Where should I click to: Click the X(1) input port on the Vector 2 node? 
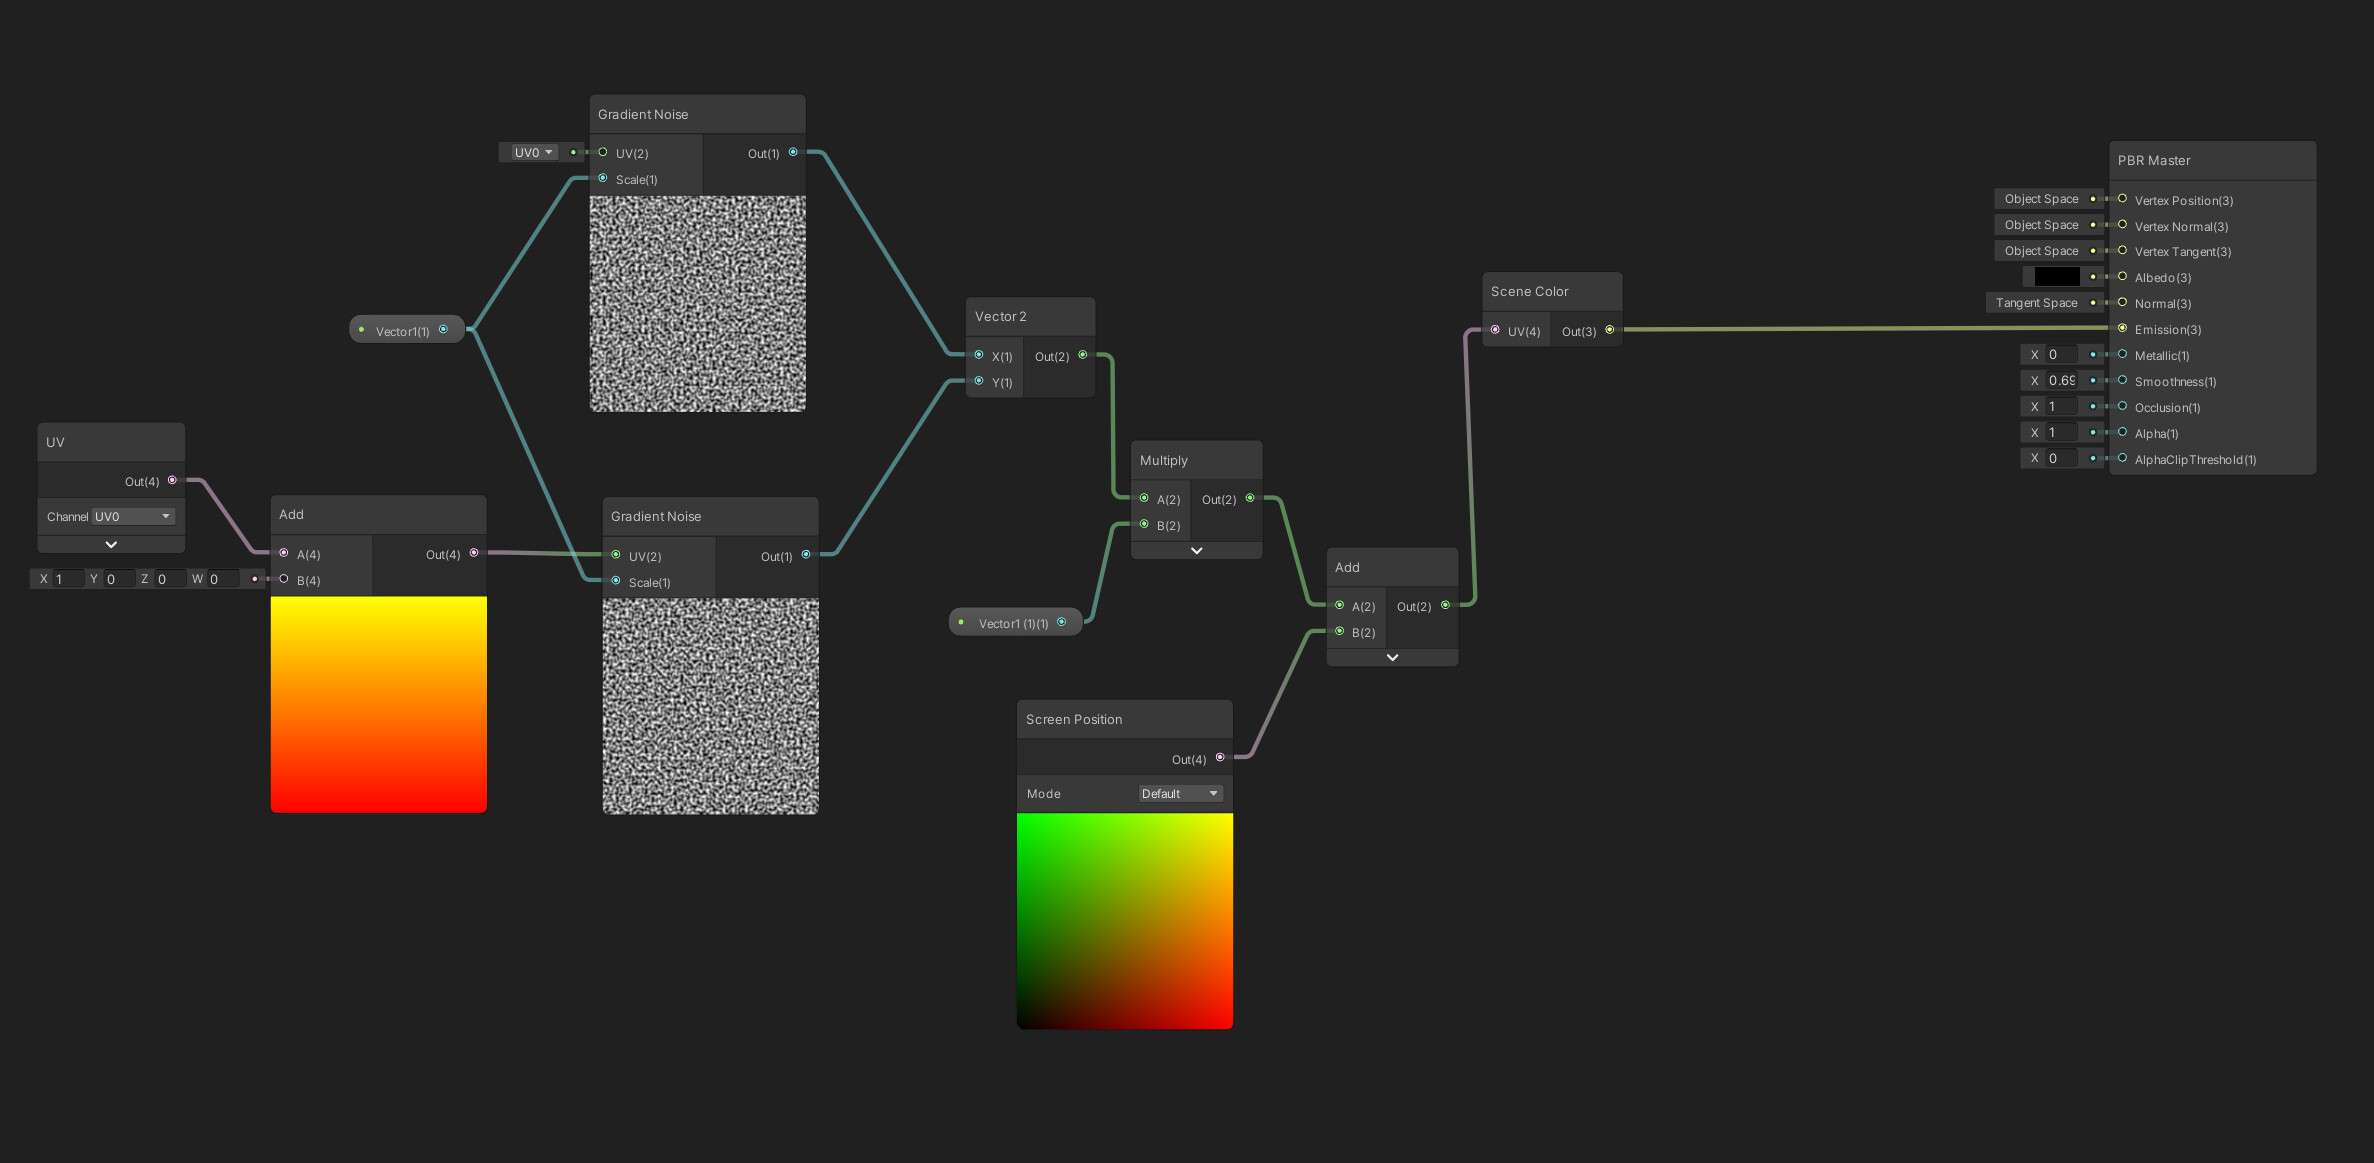pos(978,355)
